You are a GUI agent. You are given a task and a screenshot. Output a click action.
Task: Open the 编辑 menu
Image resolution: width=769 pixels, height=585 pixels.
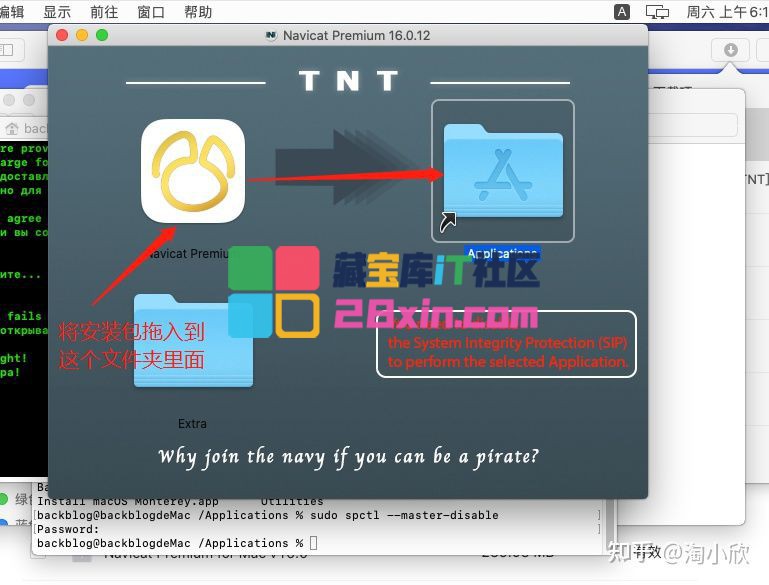pos(12,12)
